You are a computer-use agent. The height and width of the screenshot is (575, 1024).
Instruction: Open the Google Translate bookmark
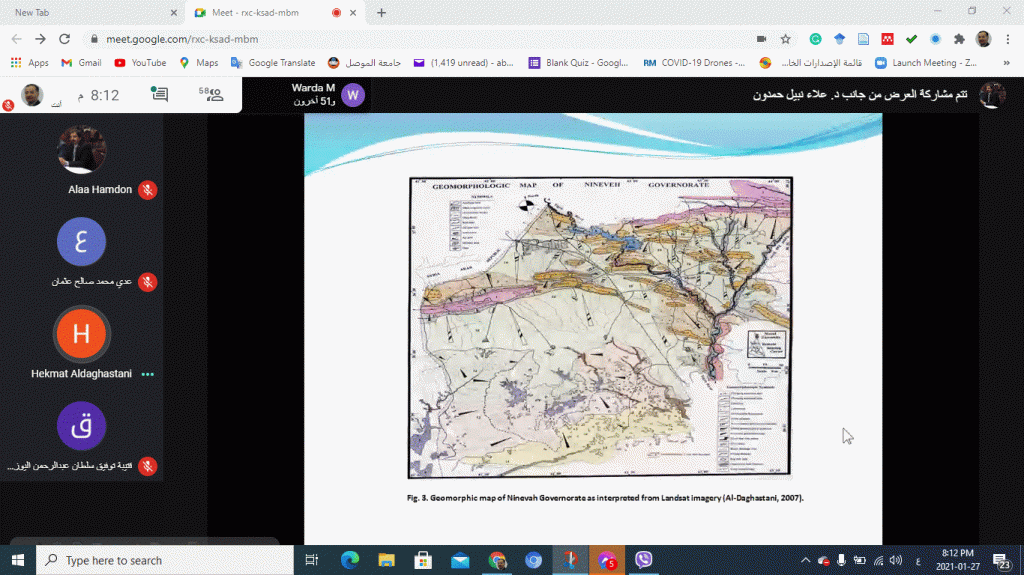click(273, 62)
